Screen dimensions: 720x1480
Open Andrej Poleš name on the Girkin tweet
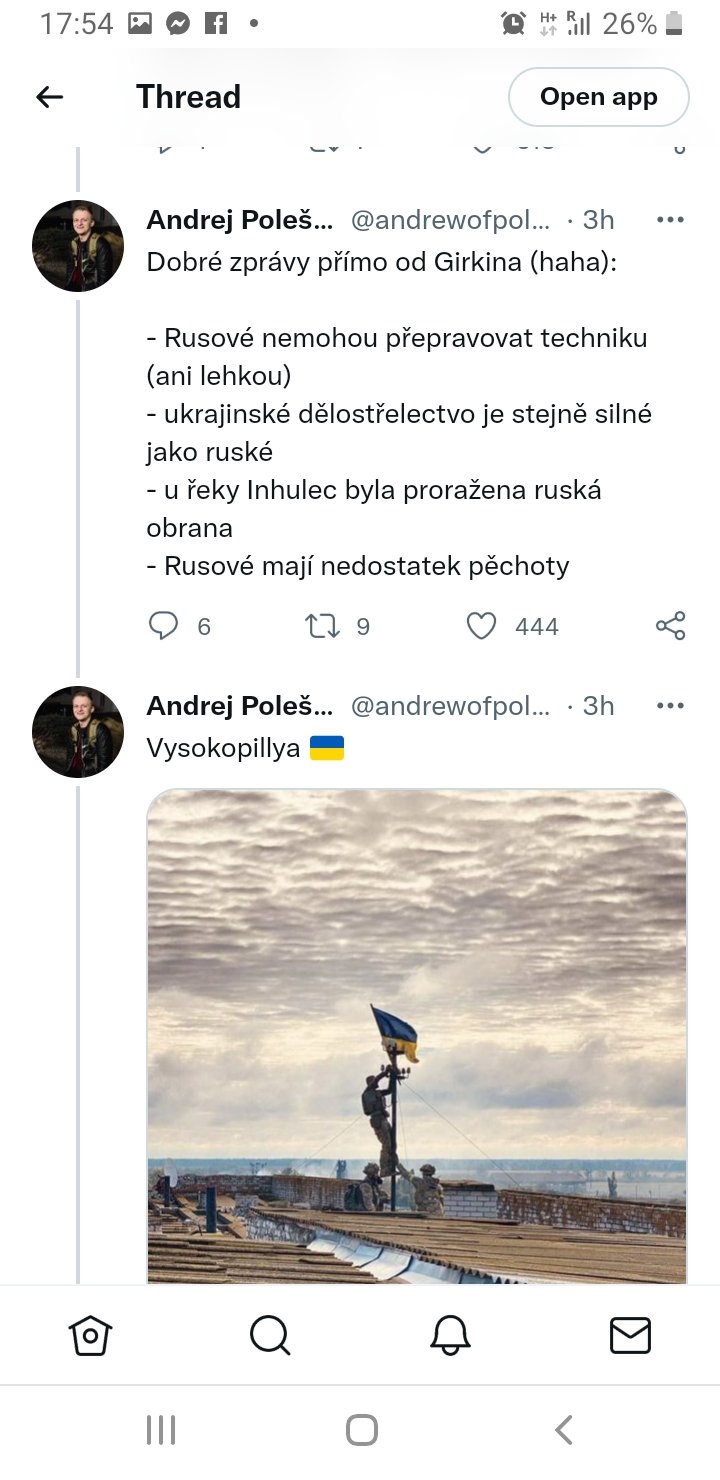pyautogui.click(x=240, y=220)
